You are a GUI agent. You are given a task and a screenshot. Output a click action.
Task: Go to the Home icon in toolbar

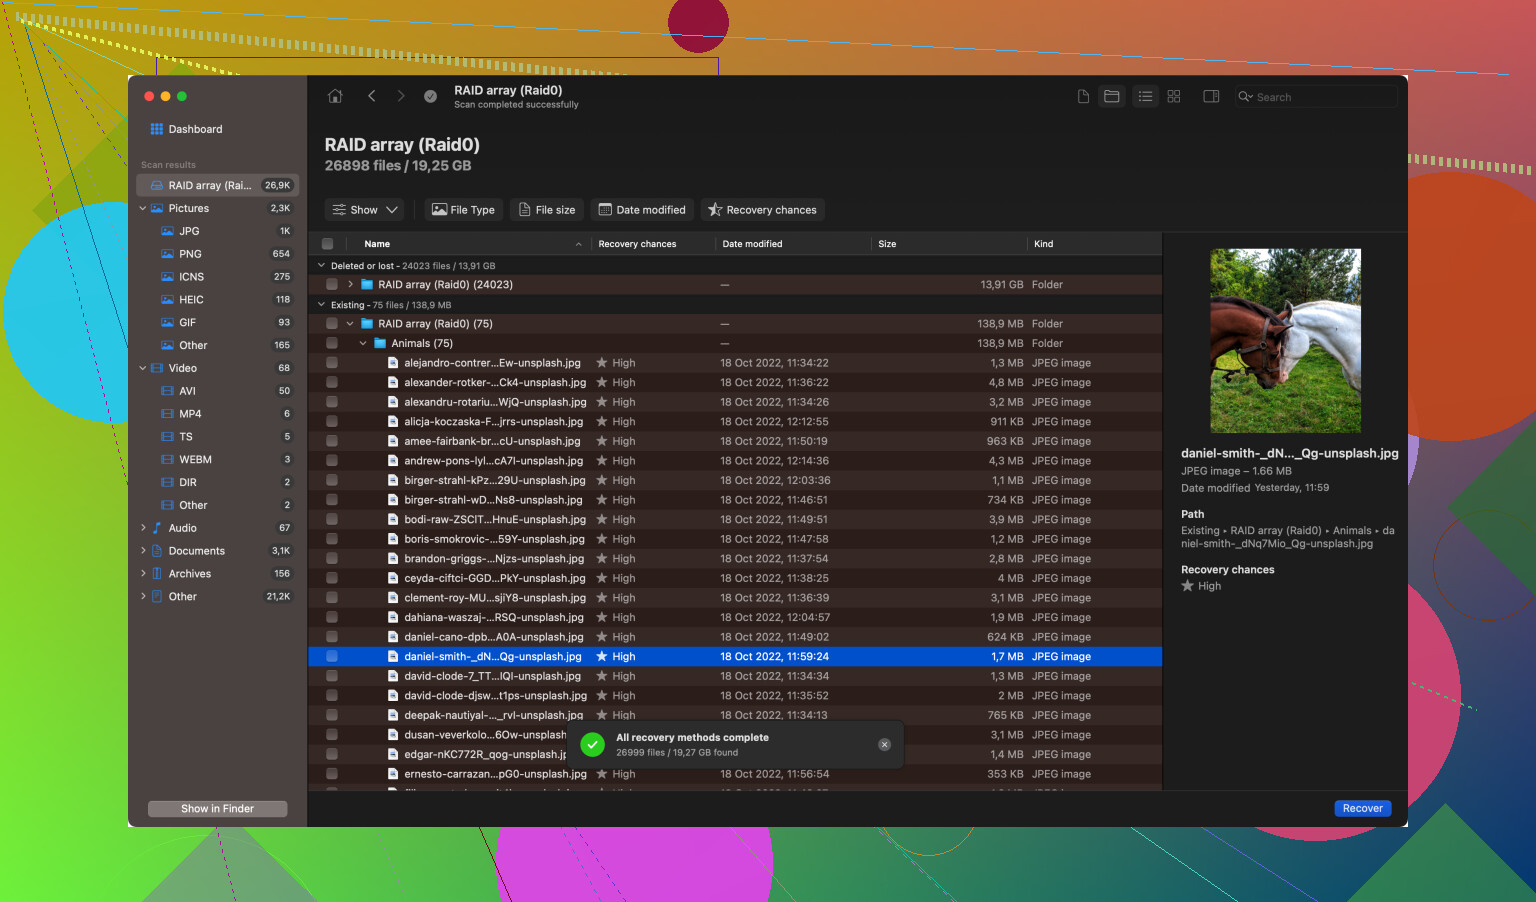[x=335, y=96]
